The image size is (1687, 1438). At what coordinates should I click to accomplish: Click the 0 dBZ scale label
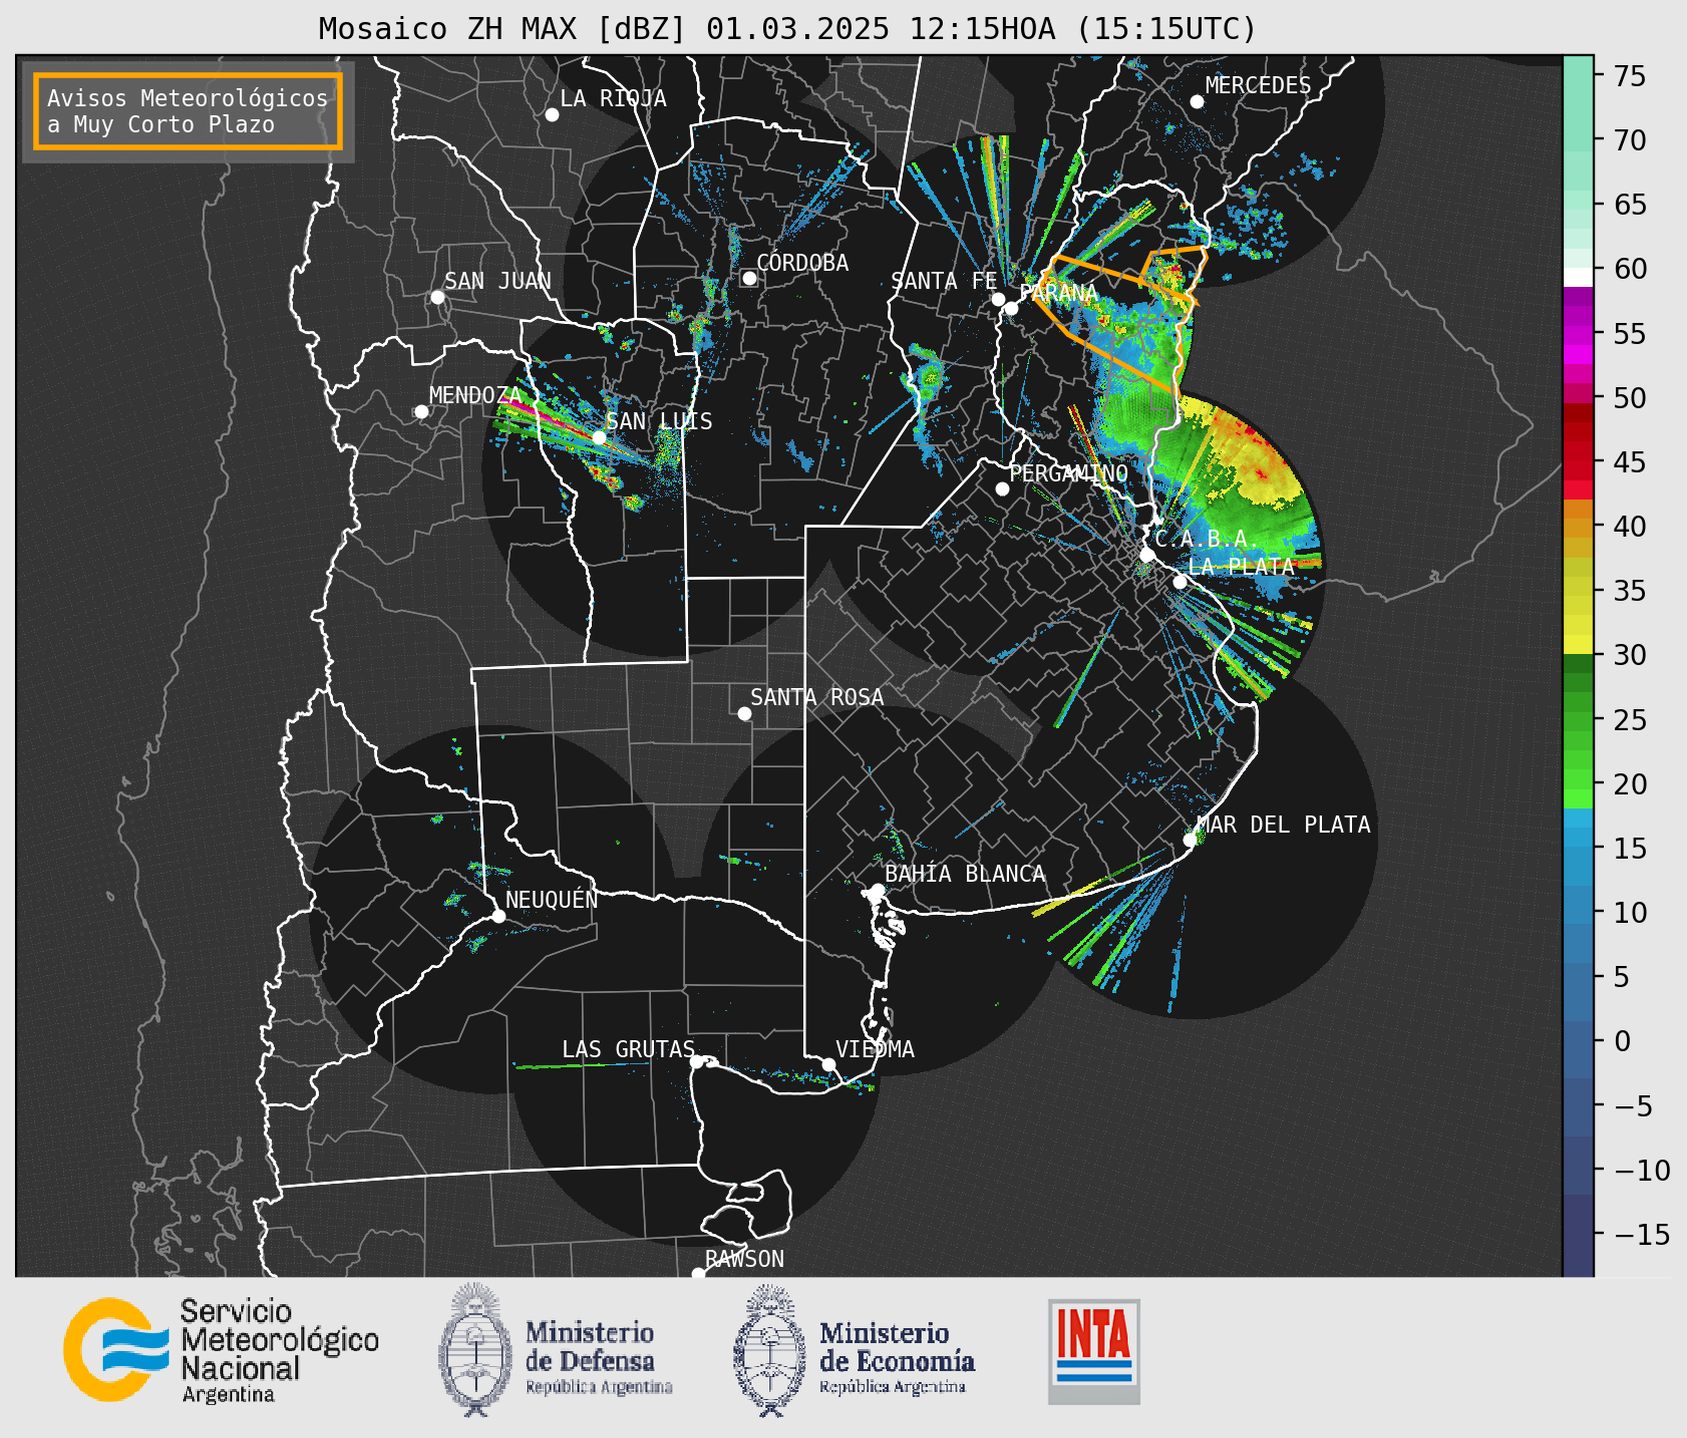[1620, 1041]
